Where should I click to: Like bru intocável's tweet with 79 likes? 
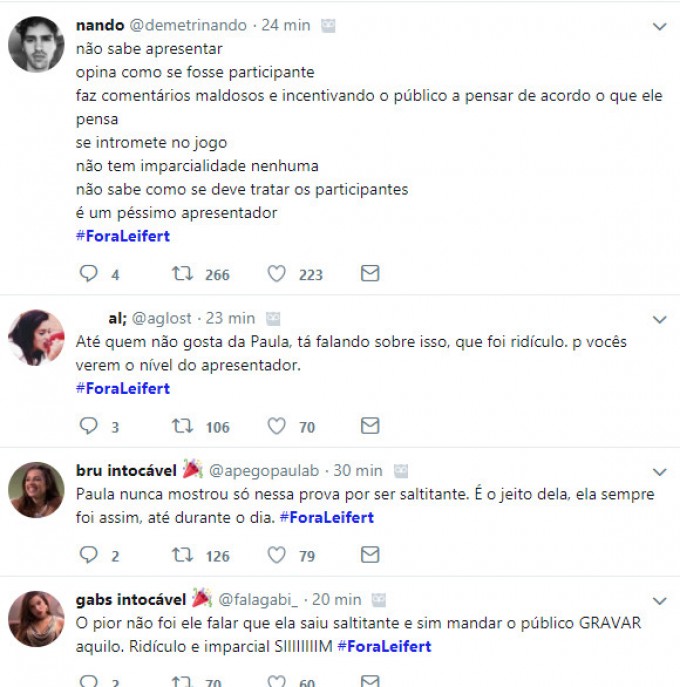coord(277,555)
